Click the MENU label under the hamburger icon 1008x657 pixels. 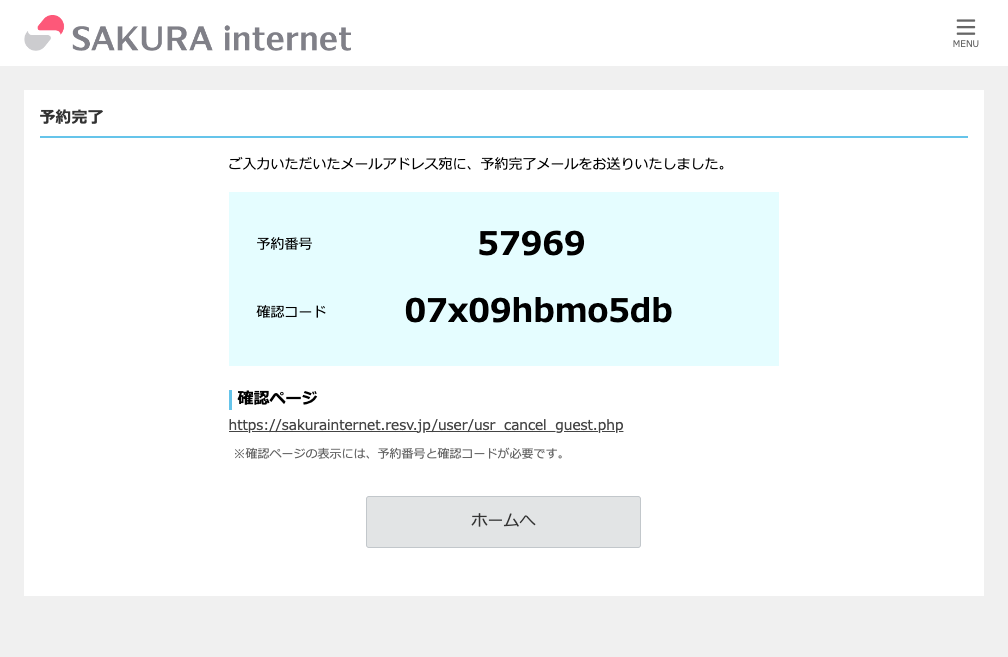click(965, 44)
